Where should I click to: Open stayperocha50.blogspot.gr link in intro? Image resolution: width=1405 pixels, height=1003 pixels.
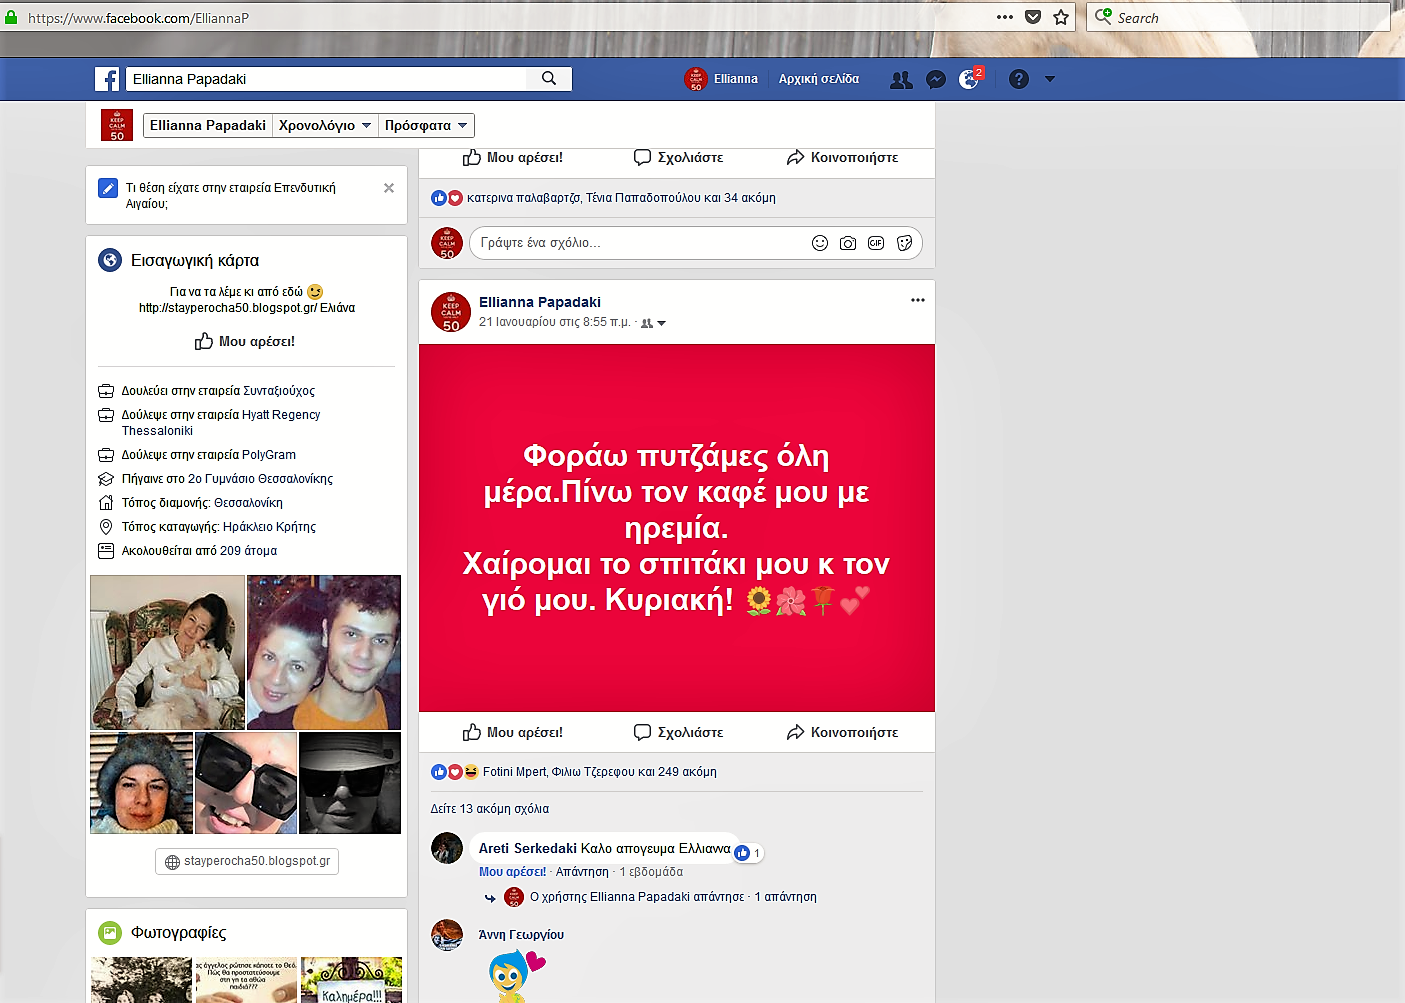point(228,308)
